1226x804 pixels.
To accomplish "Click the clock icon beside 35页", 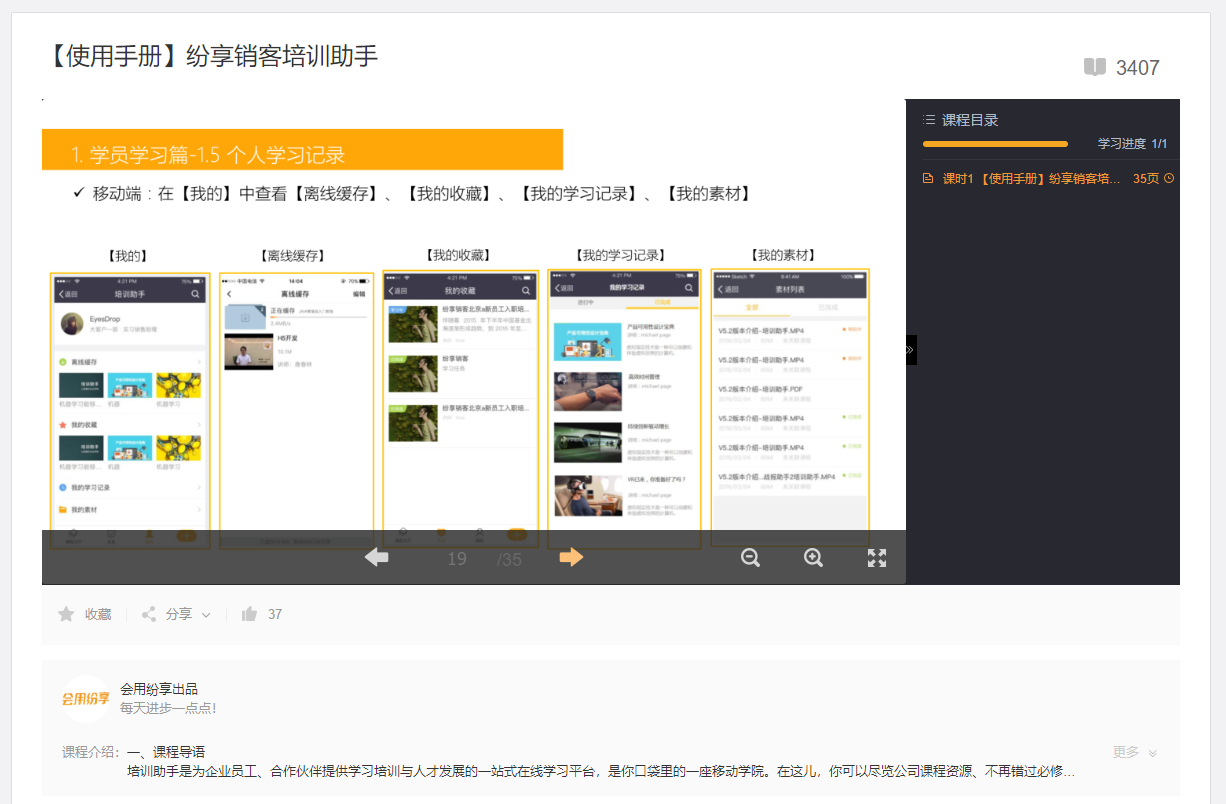I will pos(1169,179).
